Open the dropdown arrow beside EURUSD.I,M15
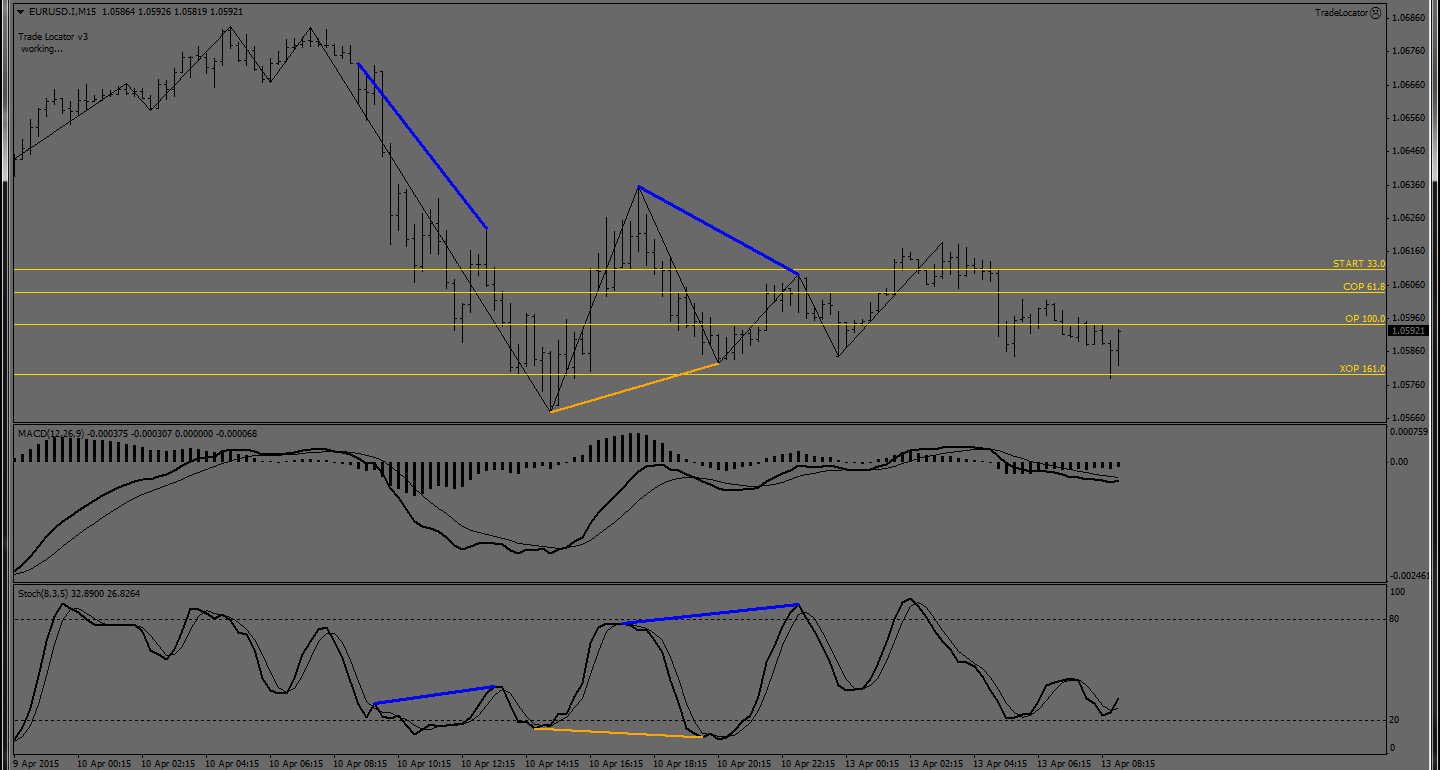Viewport: 1440px width, 770px height. click(x=19, y=12)
